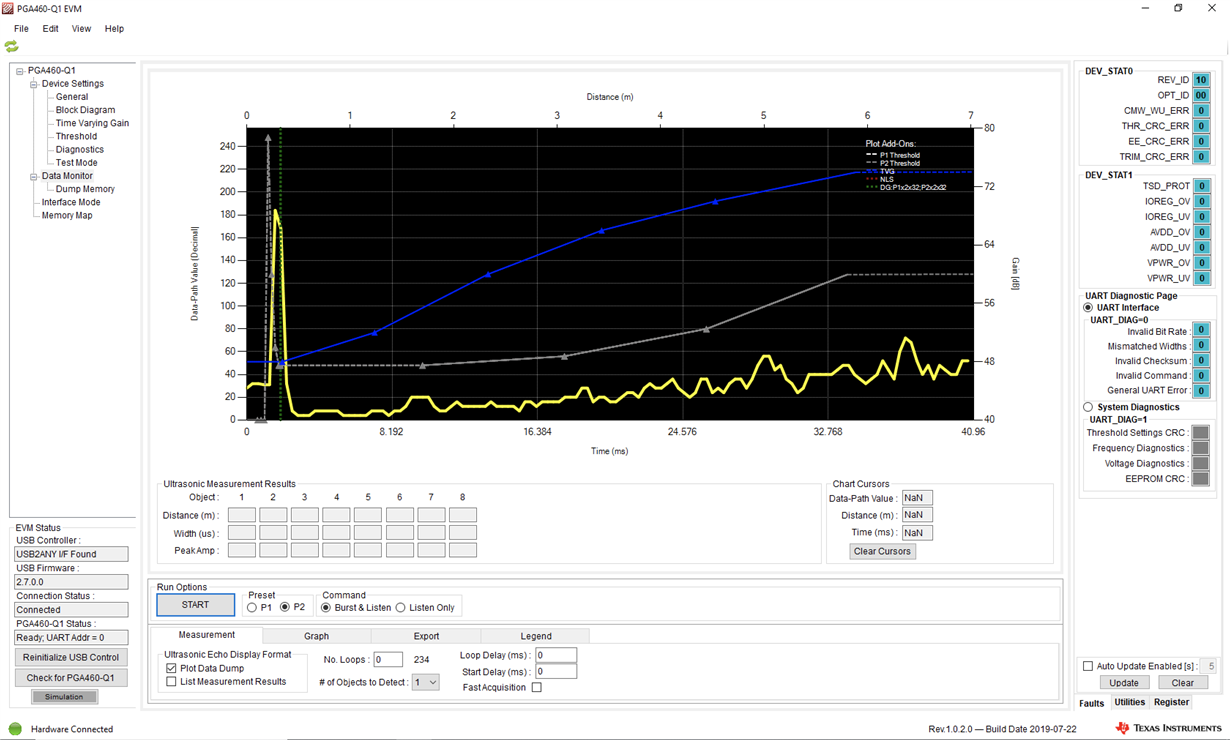
Task: Click the Loop Delay (ms) input field
Action: 556,656
